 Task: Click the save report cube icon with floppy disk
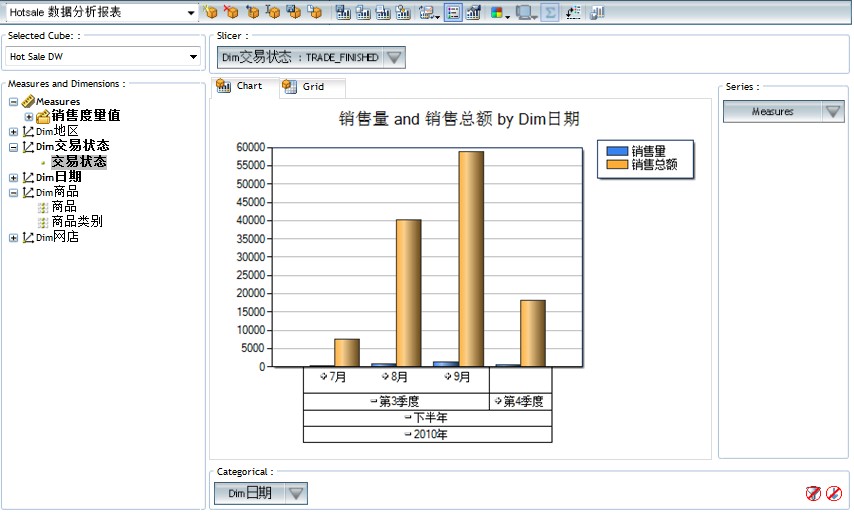point(294,12)
